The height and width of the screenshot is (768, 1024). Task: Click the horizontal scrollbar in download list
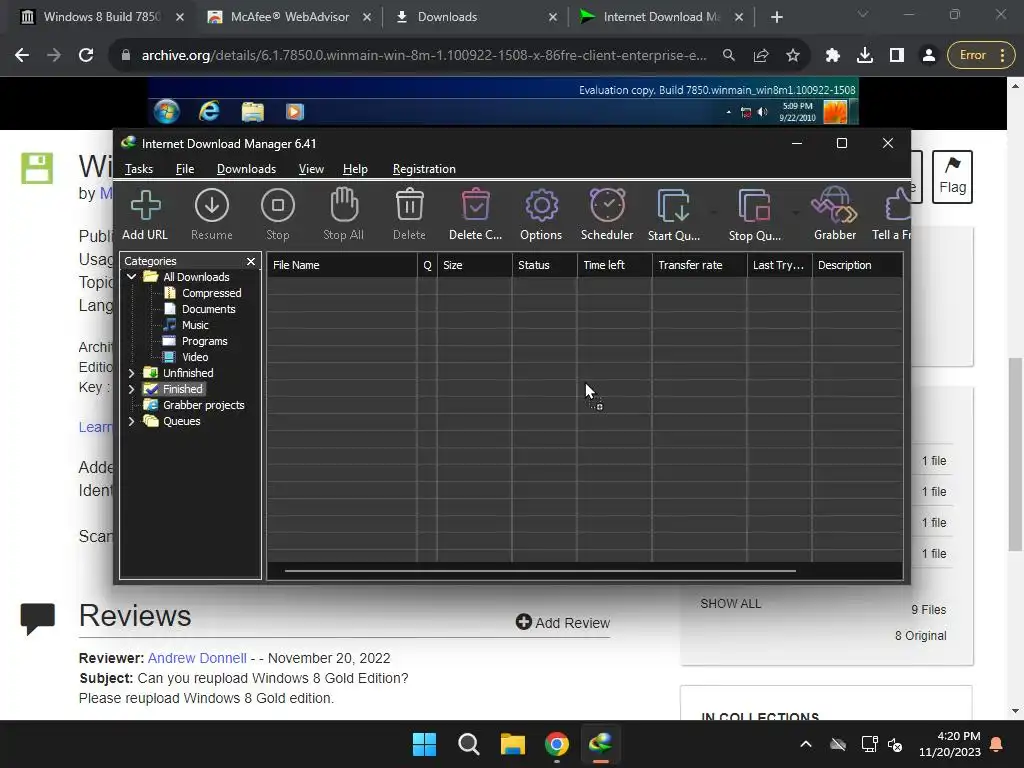(x=540, y=571)
